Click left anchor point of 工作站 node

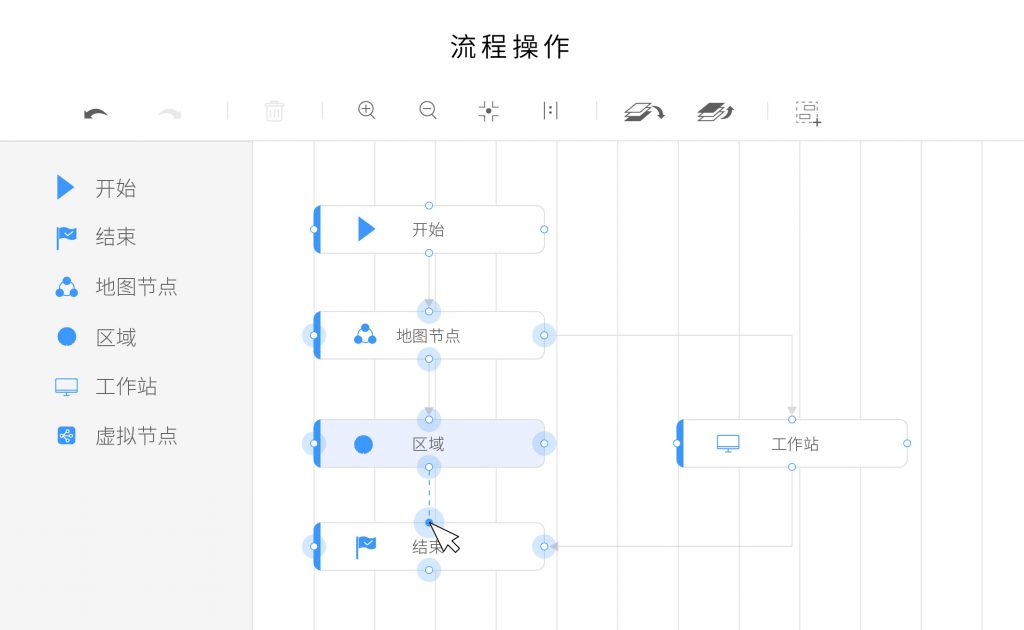tap(677, 443)
